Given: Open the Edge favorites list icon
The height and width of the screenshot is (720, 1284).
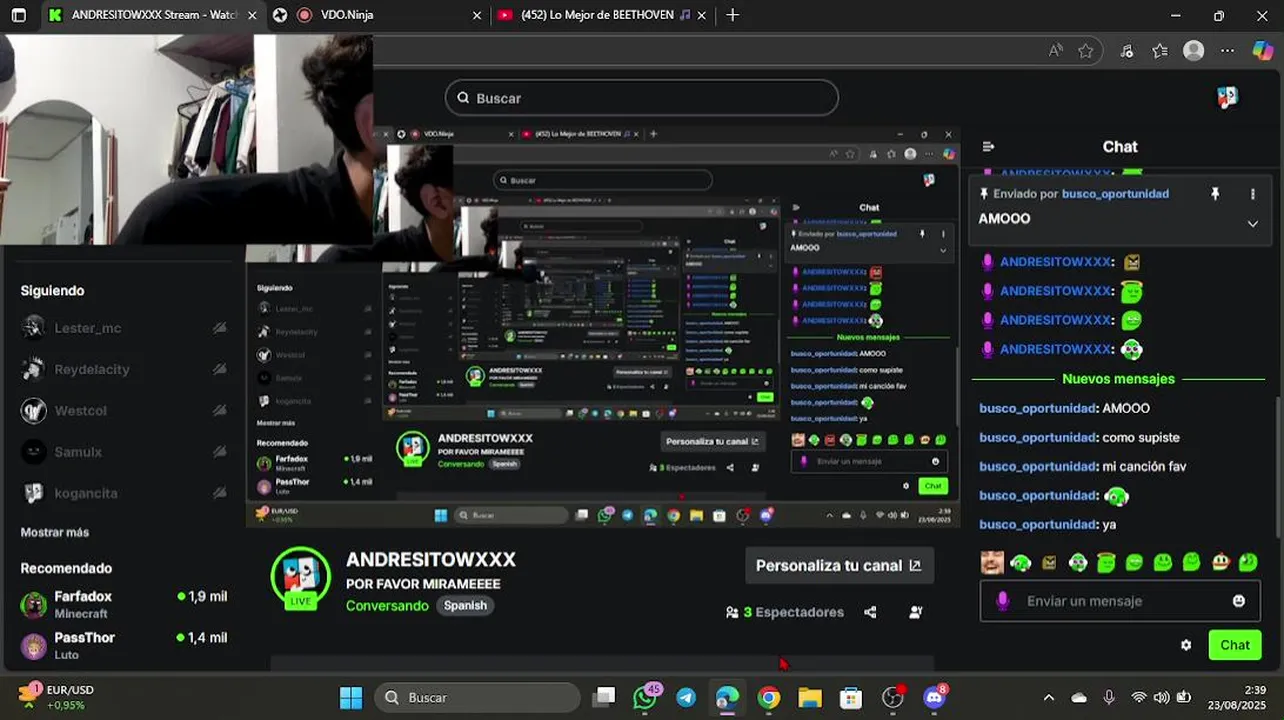Looking at the screenshot, I should coord(1160,51).
